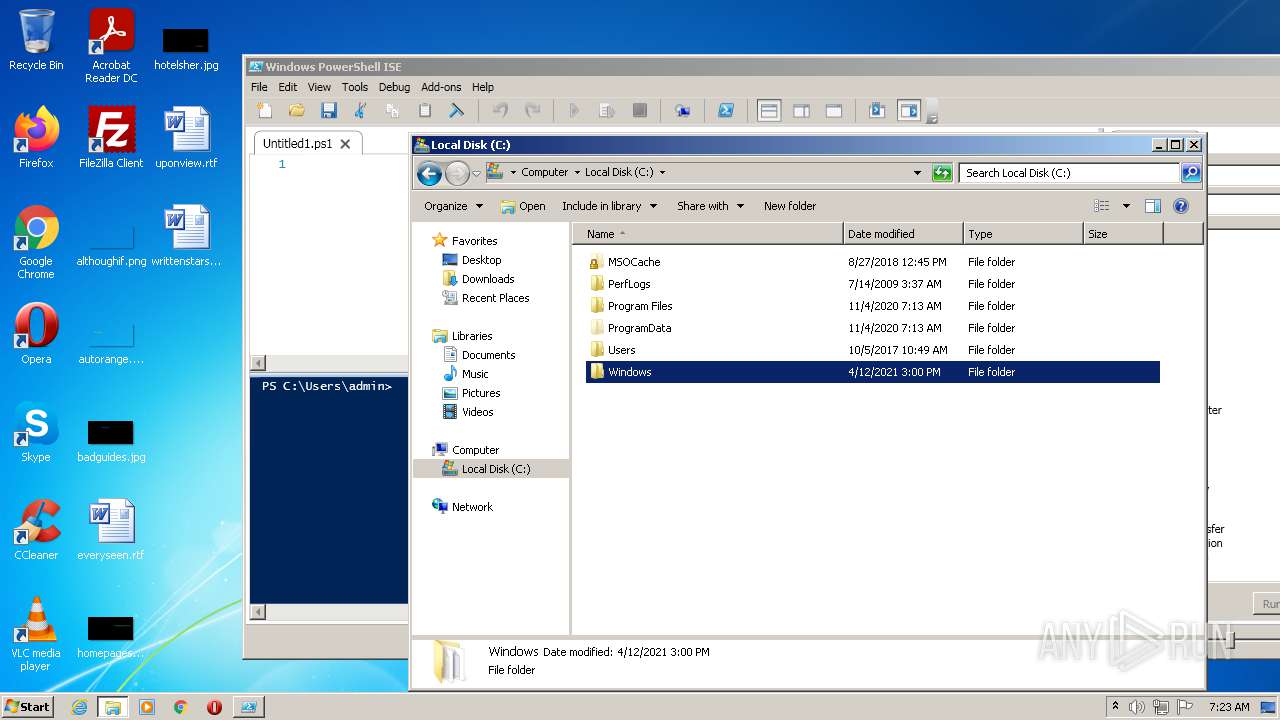Click volume speaker icon in system tray

click(x=1136, y=707)
